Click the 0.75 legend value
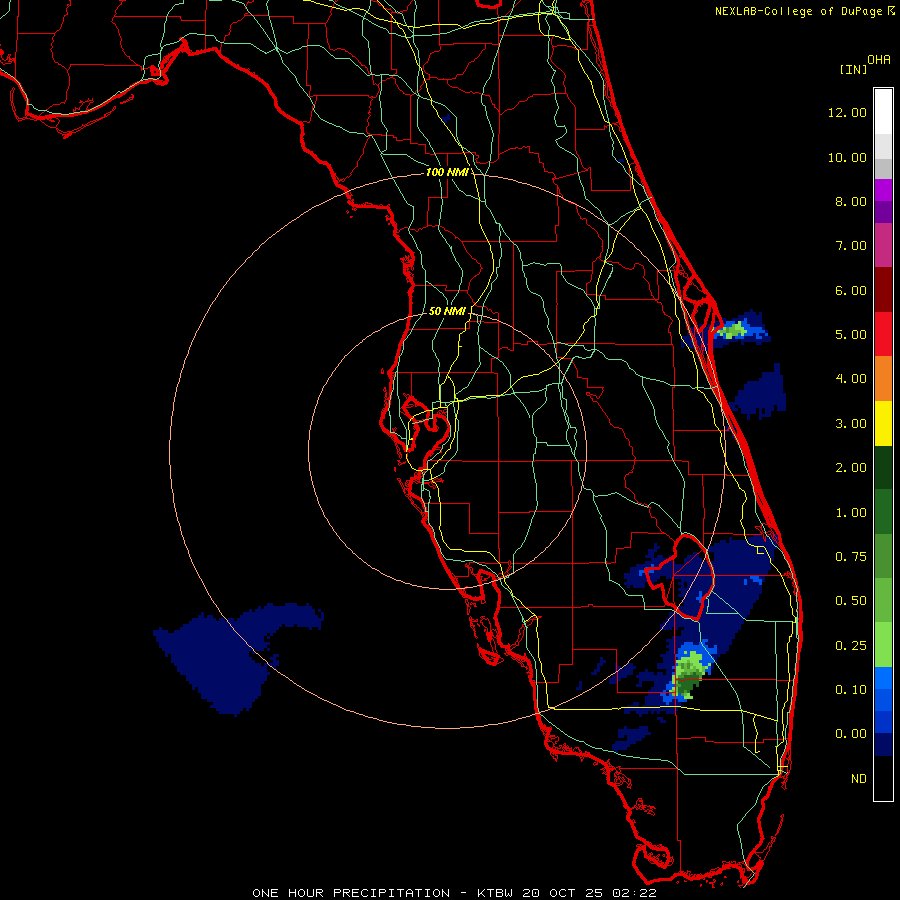 (851, 557)
